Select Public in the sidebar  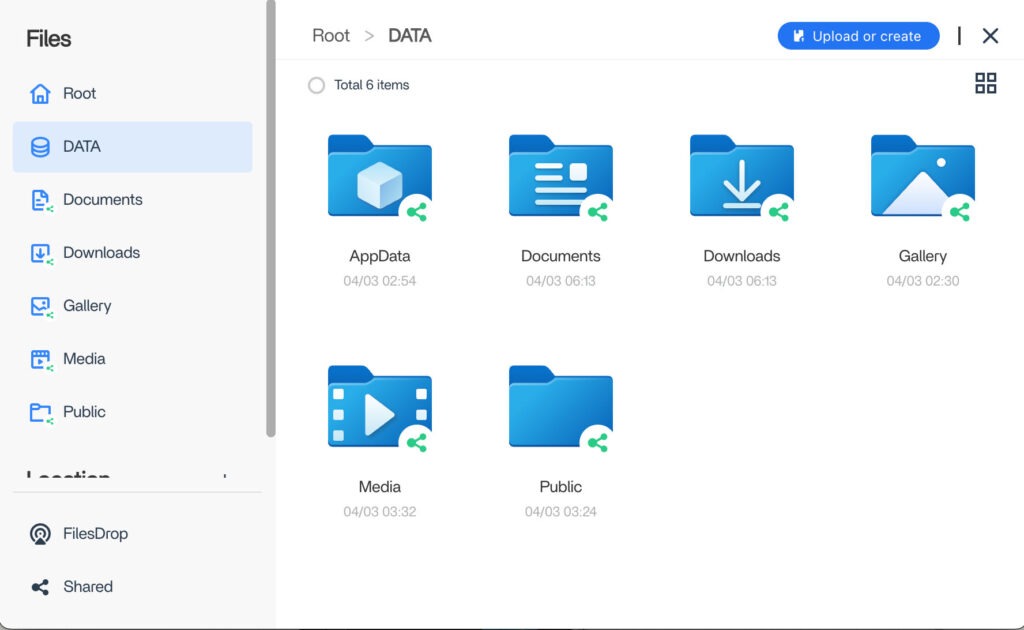(84, 412)
